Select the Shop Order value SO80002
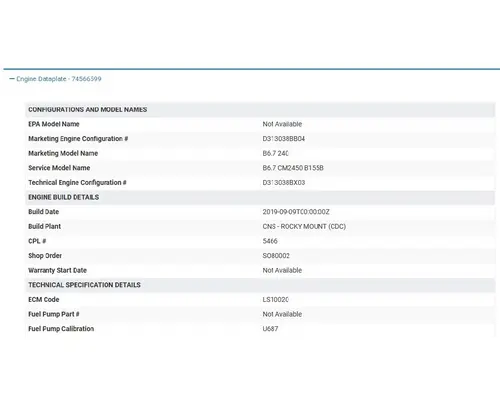The width and height of the screenshot is (500, 400). coord(276,256)
